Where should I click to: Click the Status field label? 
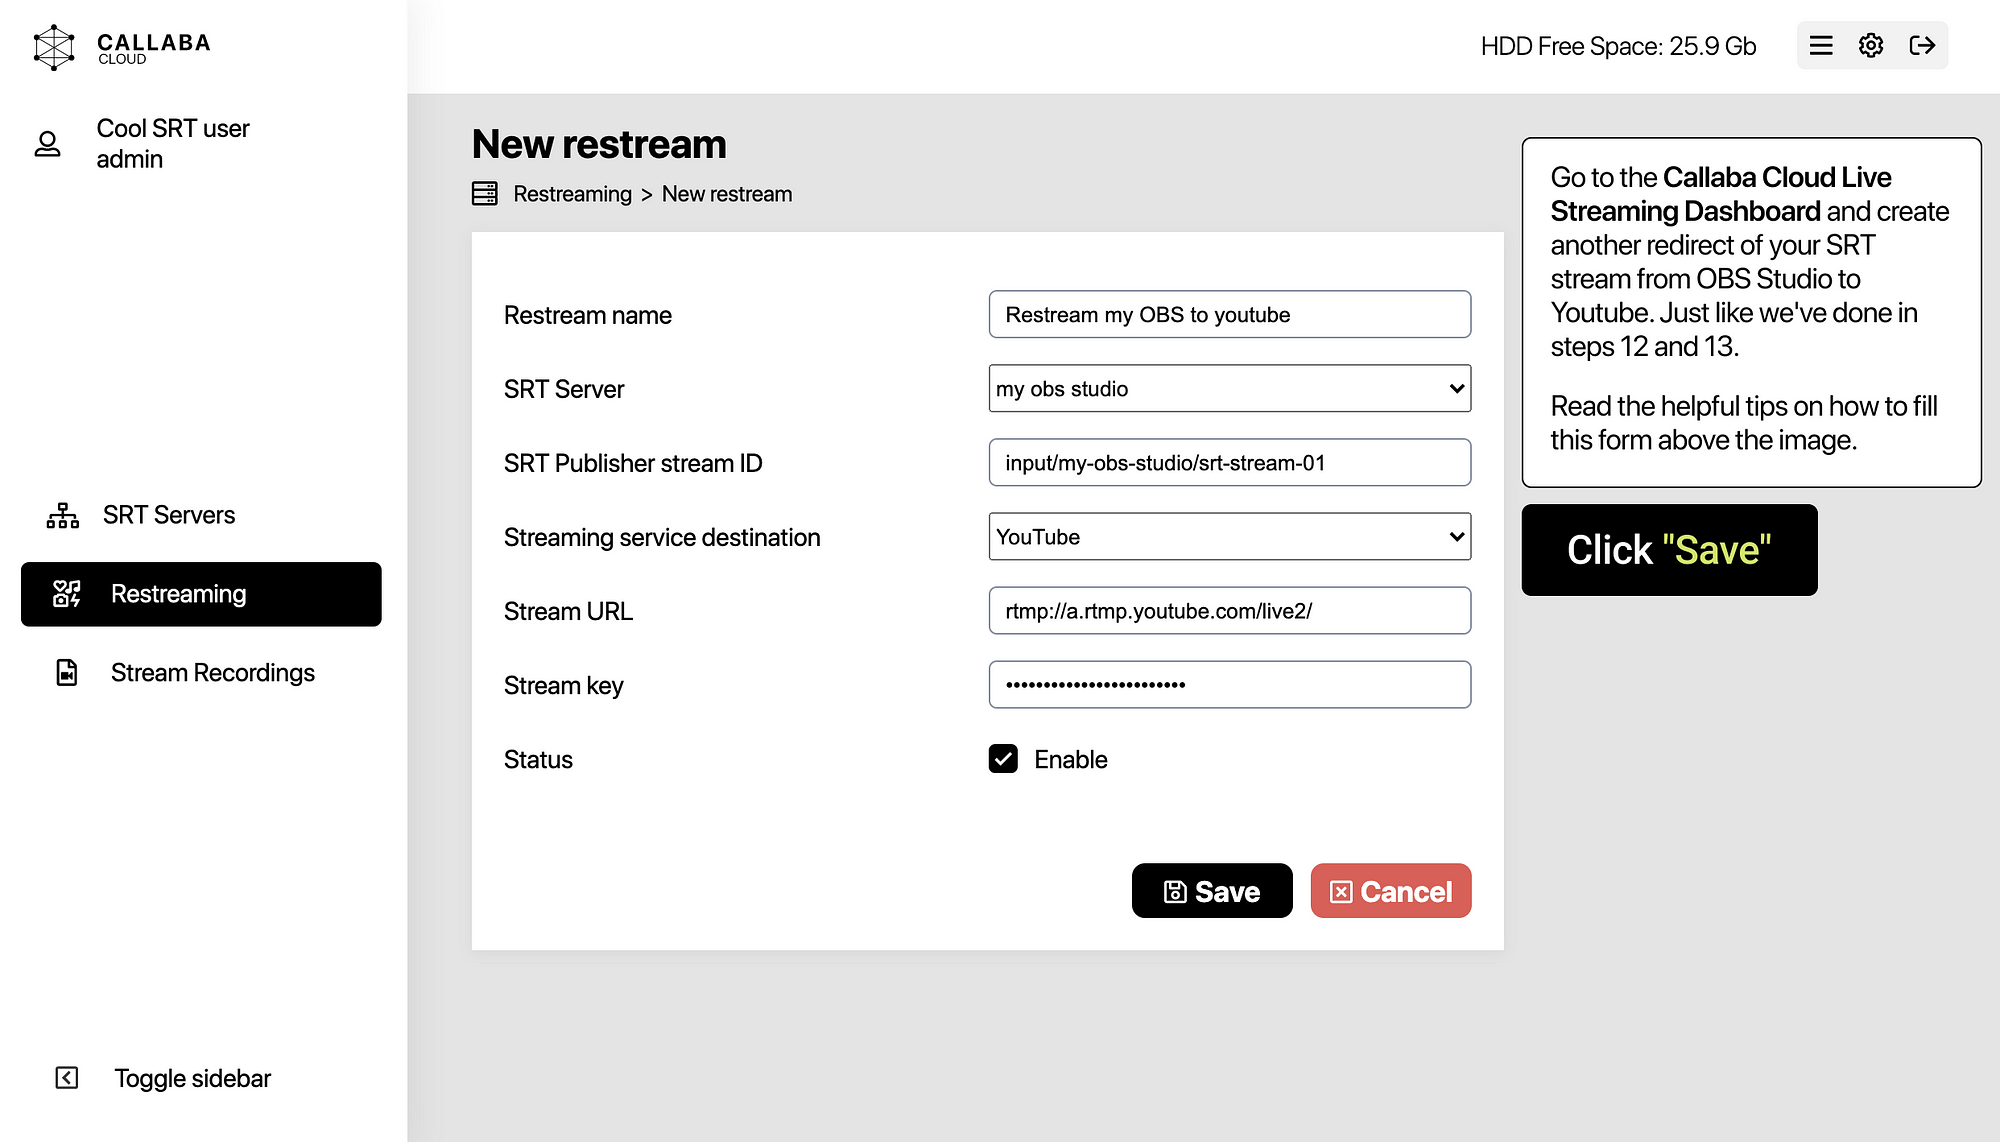538,760
